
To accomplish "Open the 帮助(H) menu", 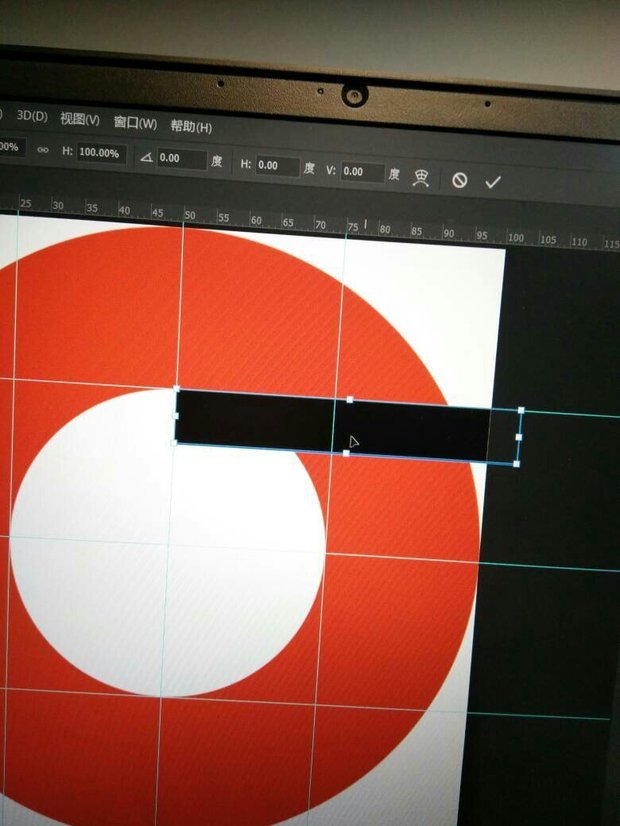I will click(190, 127).
